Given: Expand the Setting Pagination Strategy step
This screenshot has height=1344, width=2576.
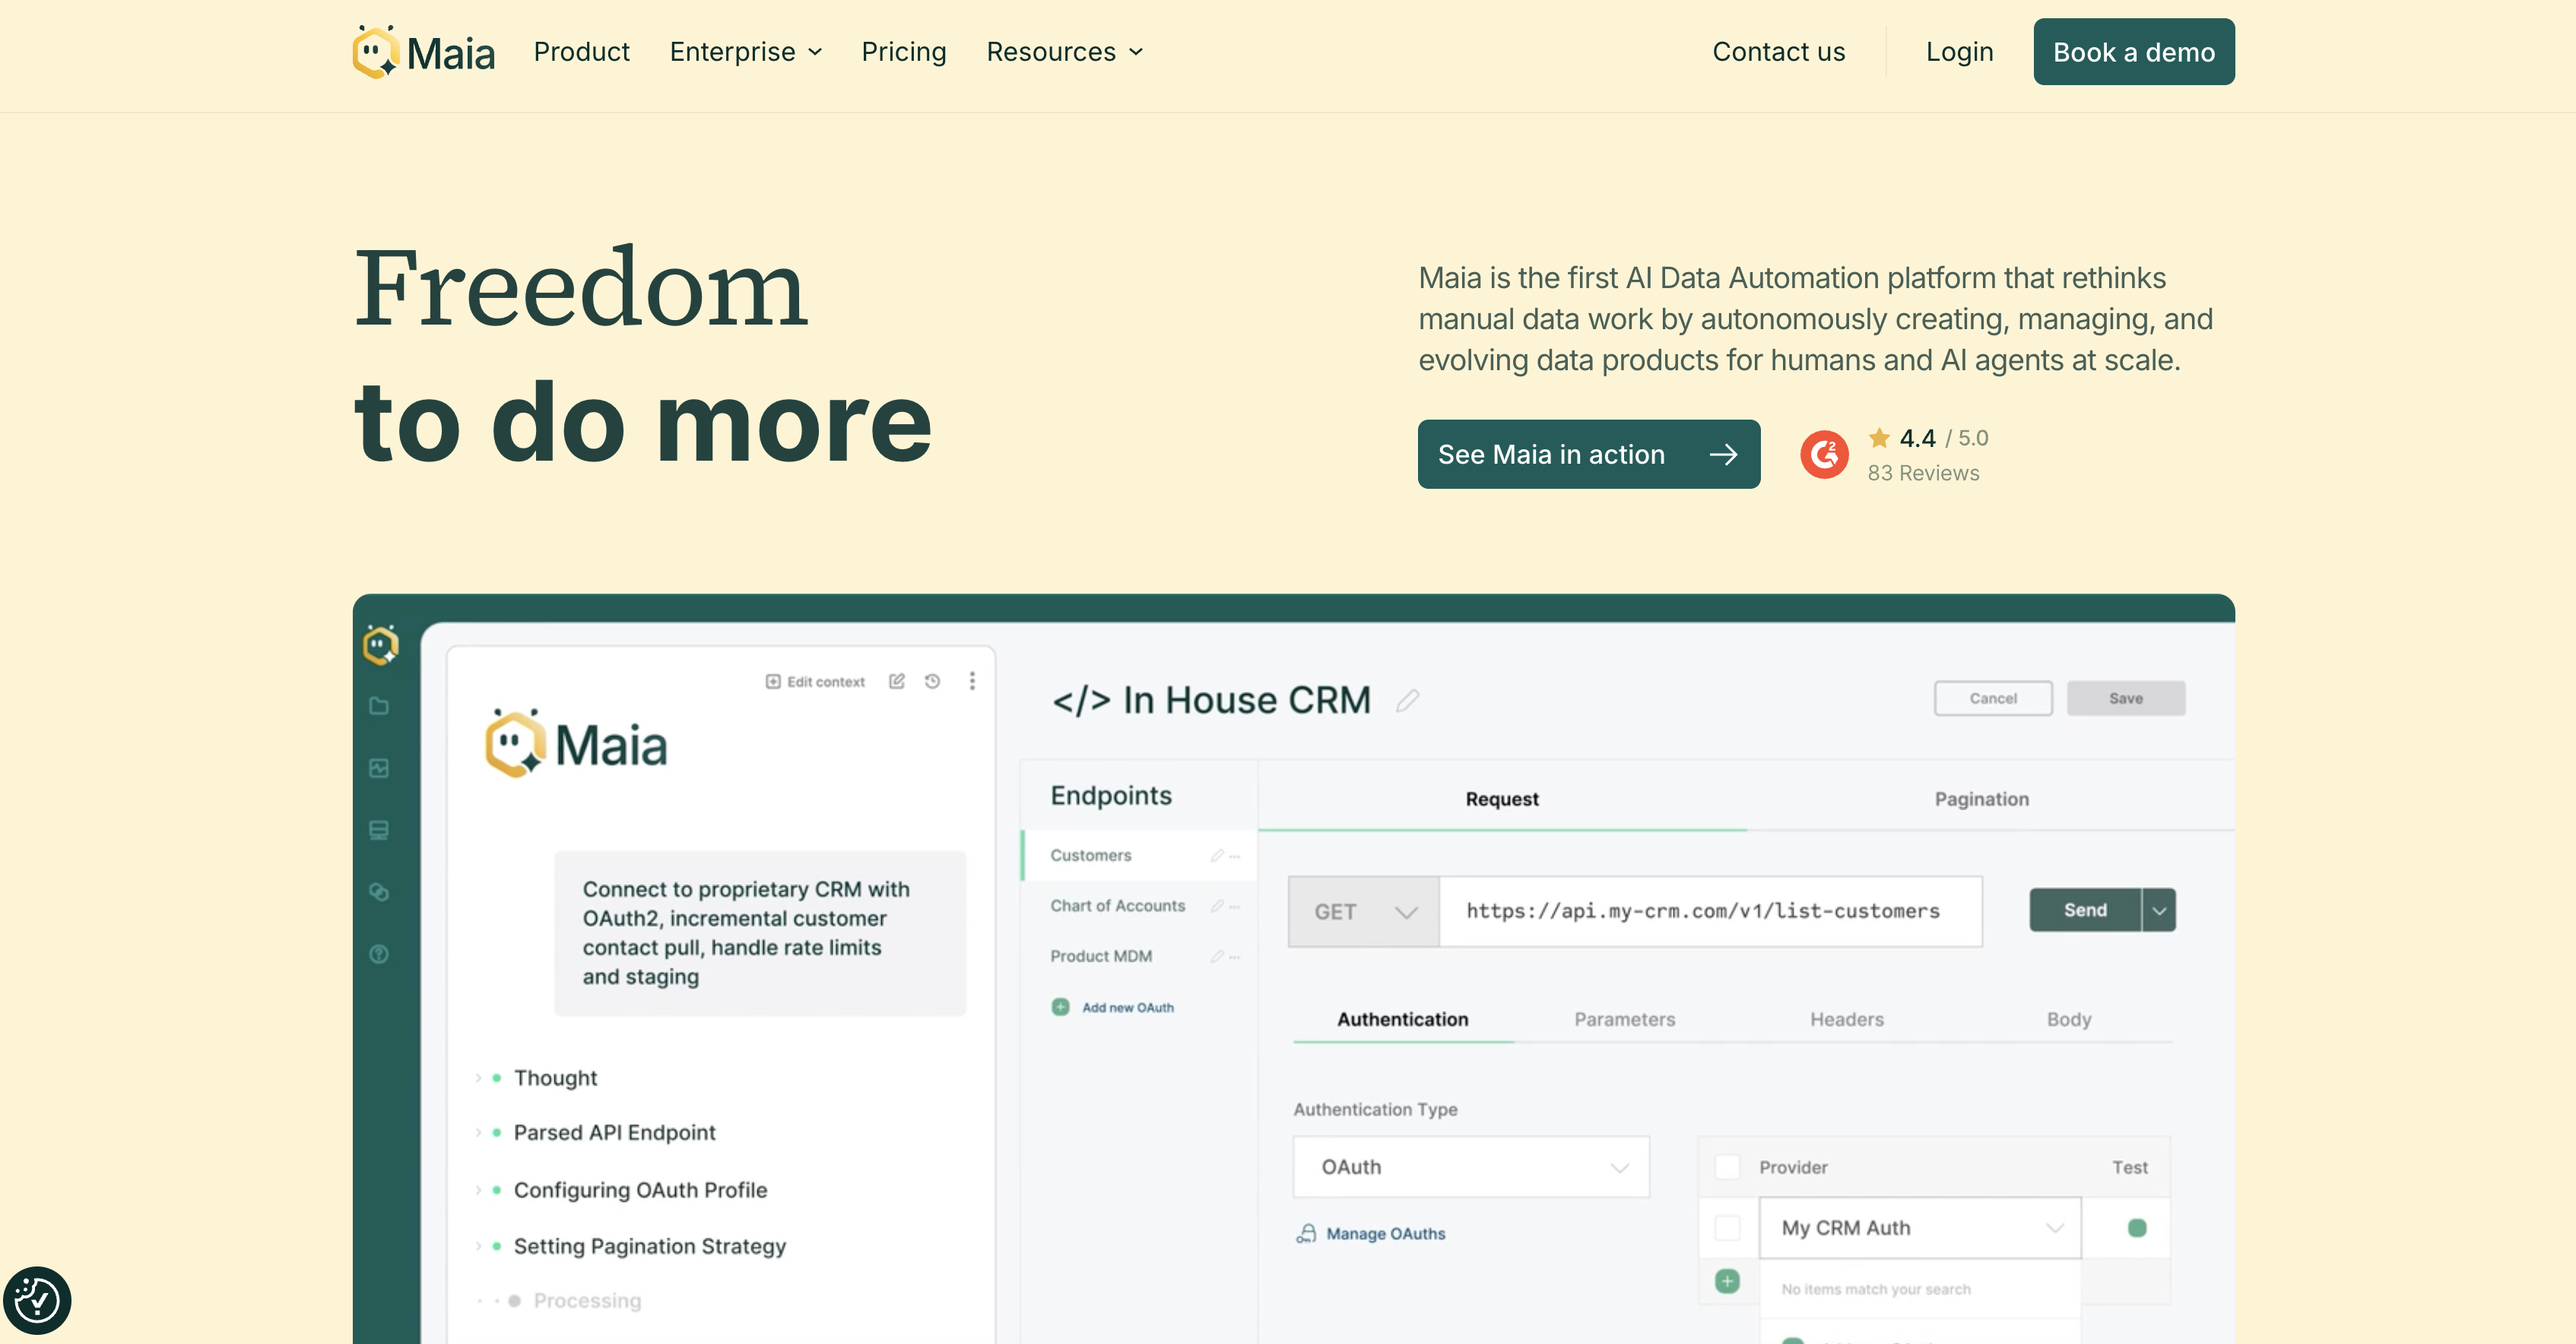Looking at the screenshot, I should [x=478, y=1246].
